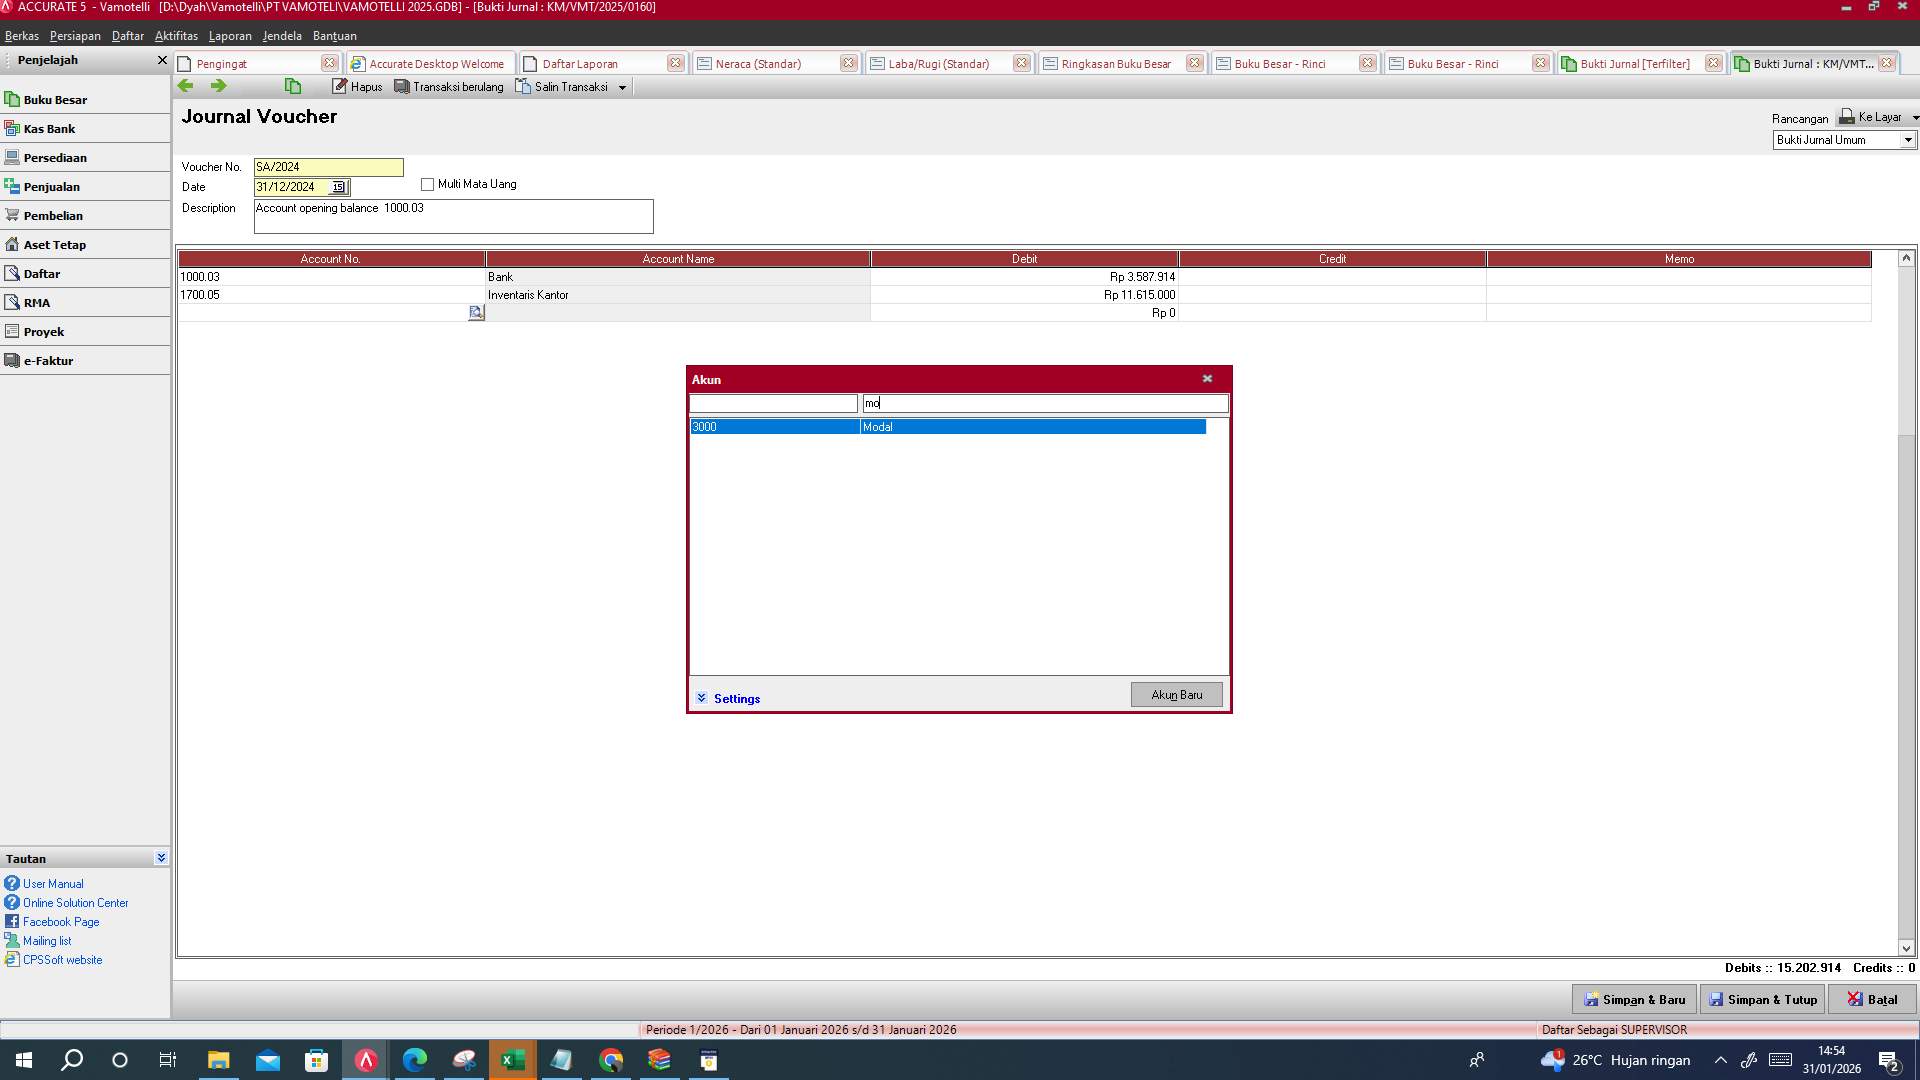Screen dimensions: 1920x1080
Task: Enable the Multi Mata Uang checkbox
Action: click(427, 184)
